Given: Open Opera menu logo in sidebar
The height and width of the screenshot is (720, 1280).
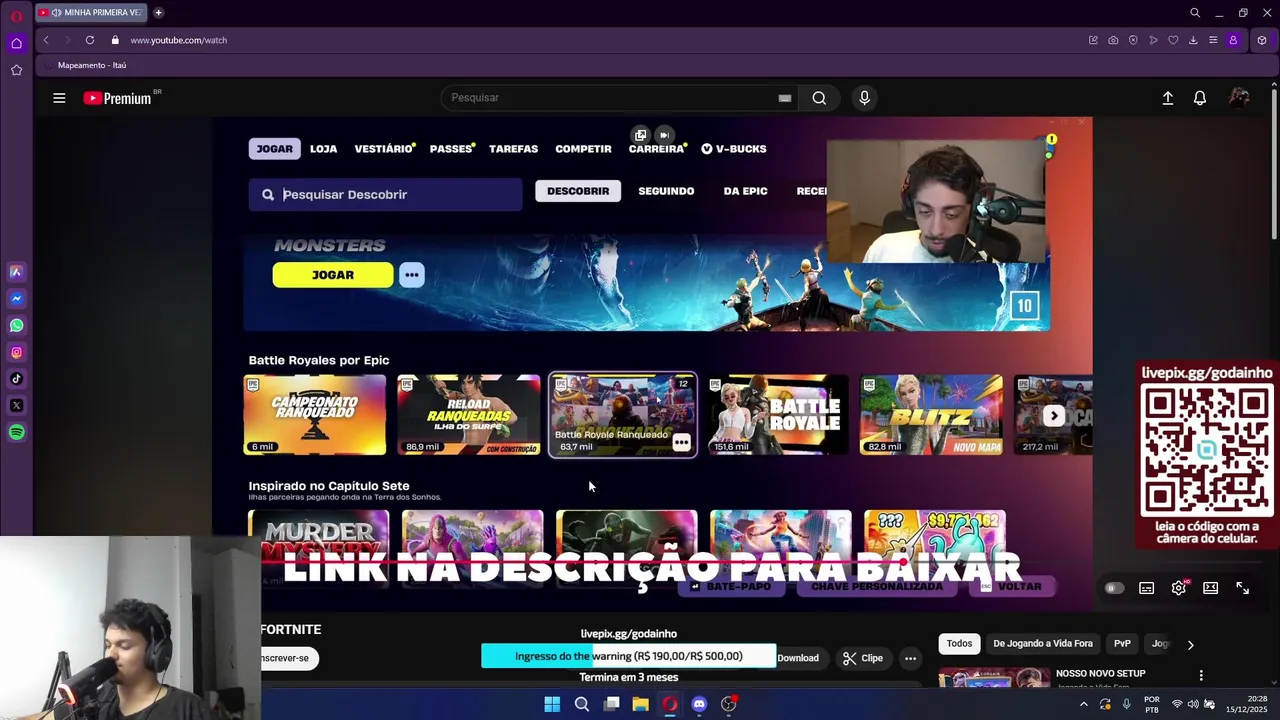Looking at the screenshot, I should (16, 17).
